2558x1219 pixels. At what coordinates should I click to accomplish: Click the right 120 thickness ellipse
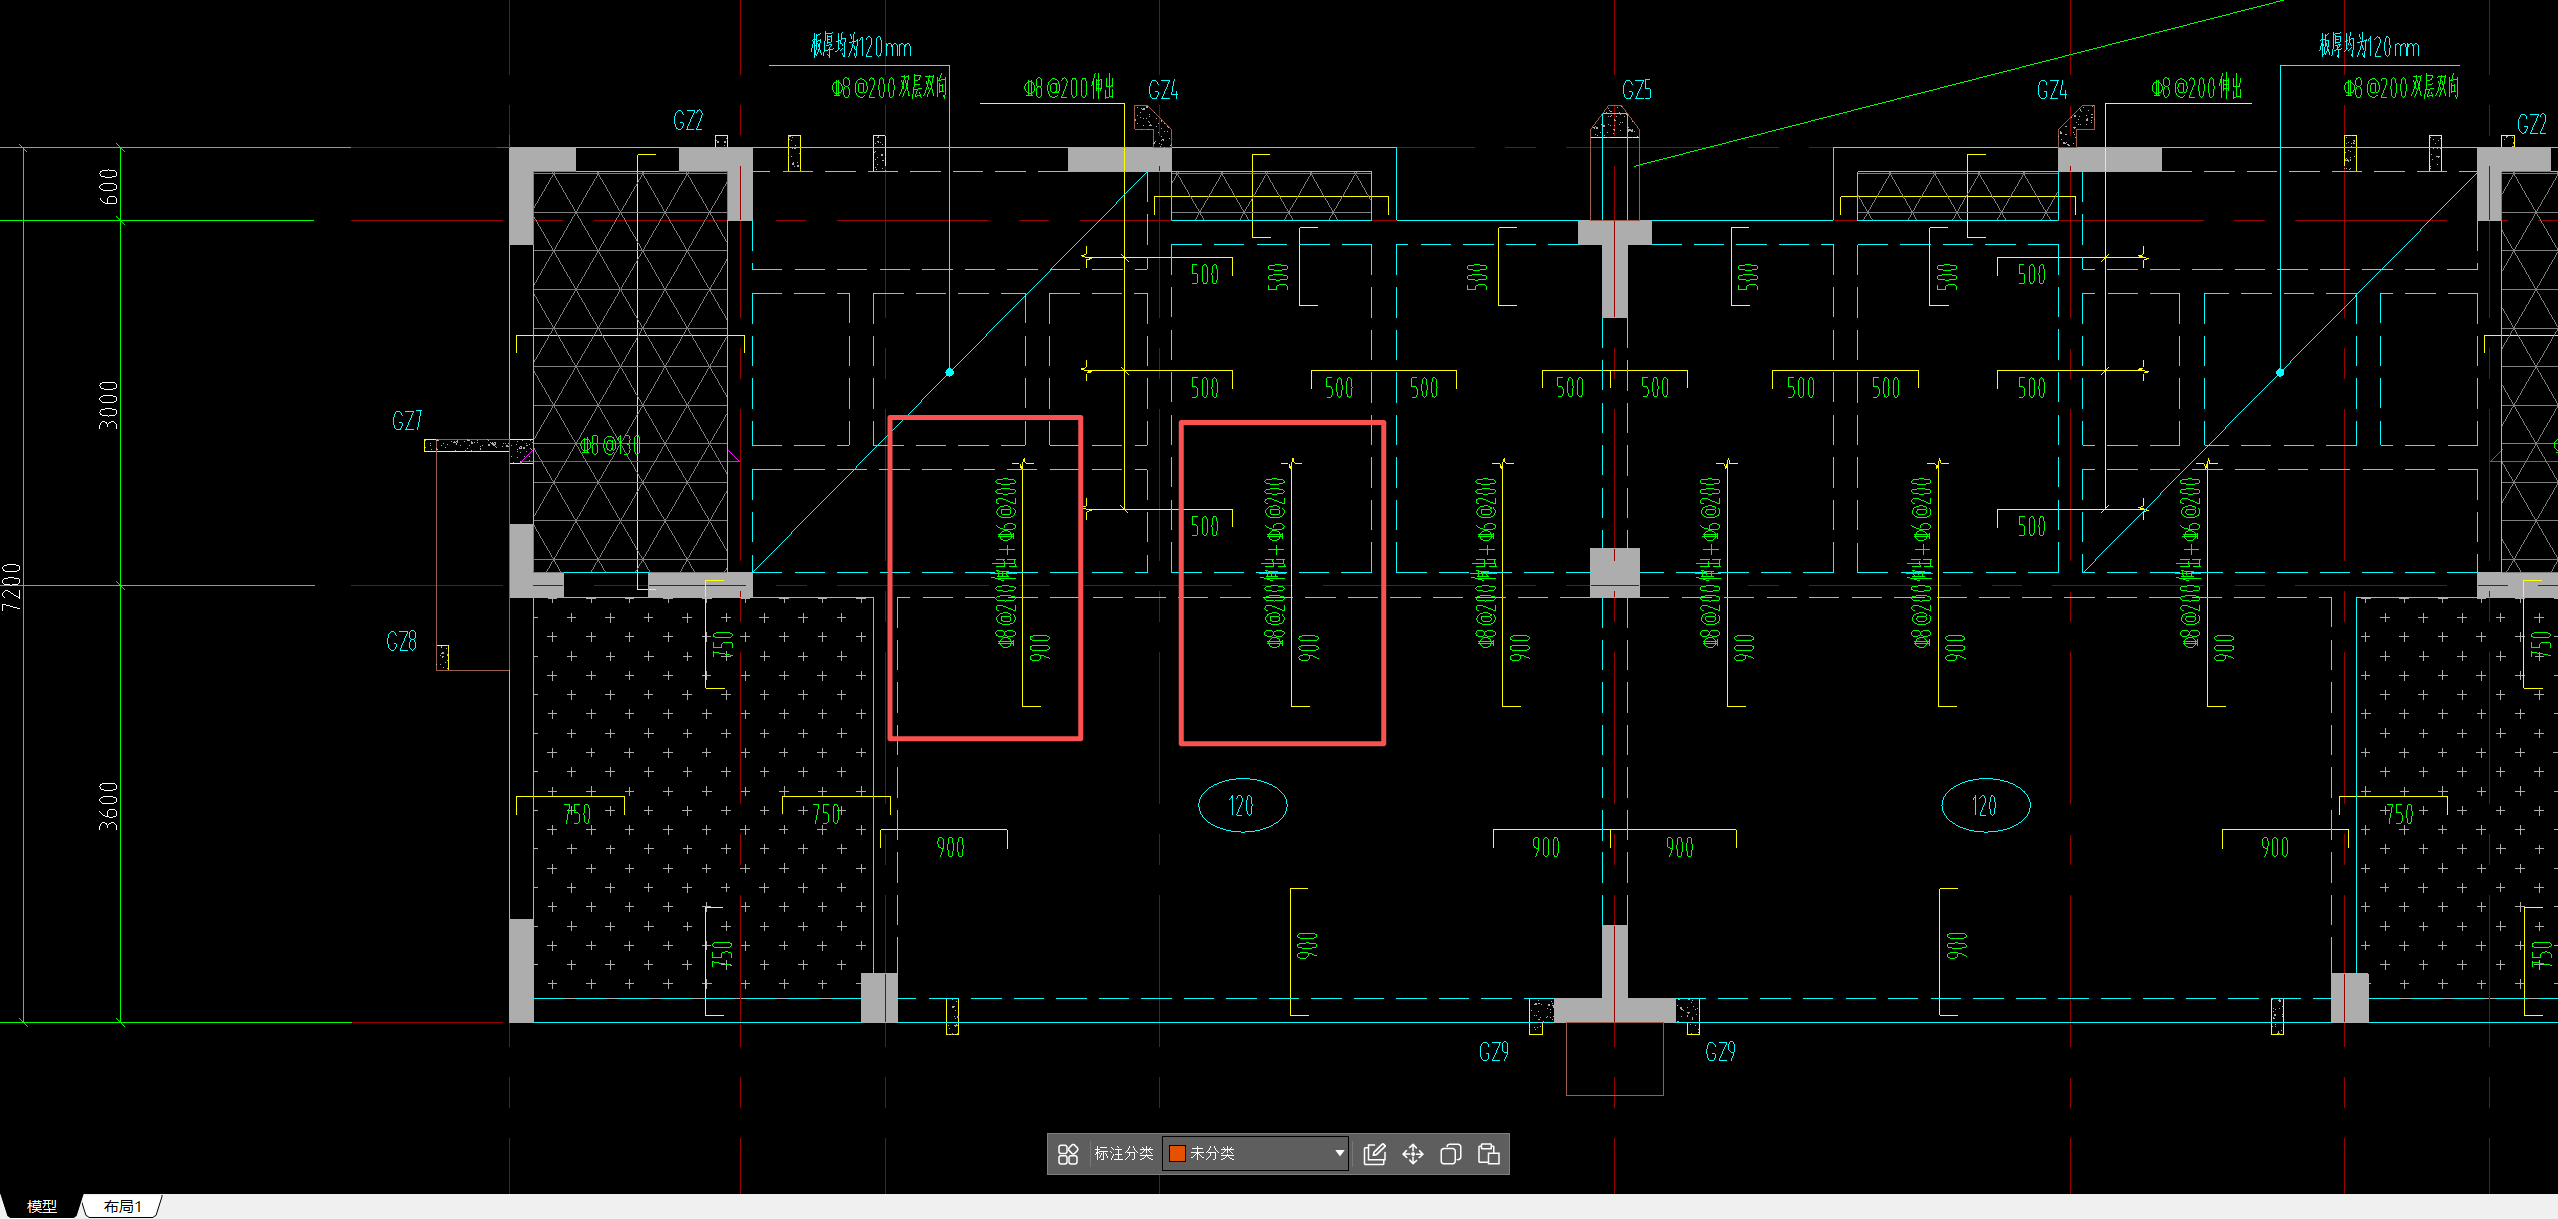pos(1985,806)
